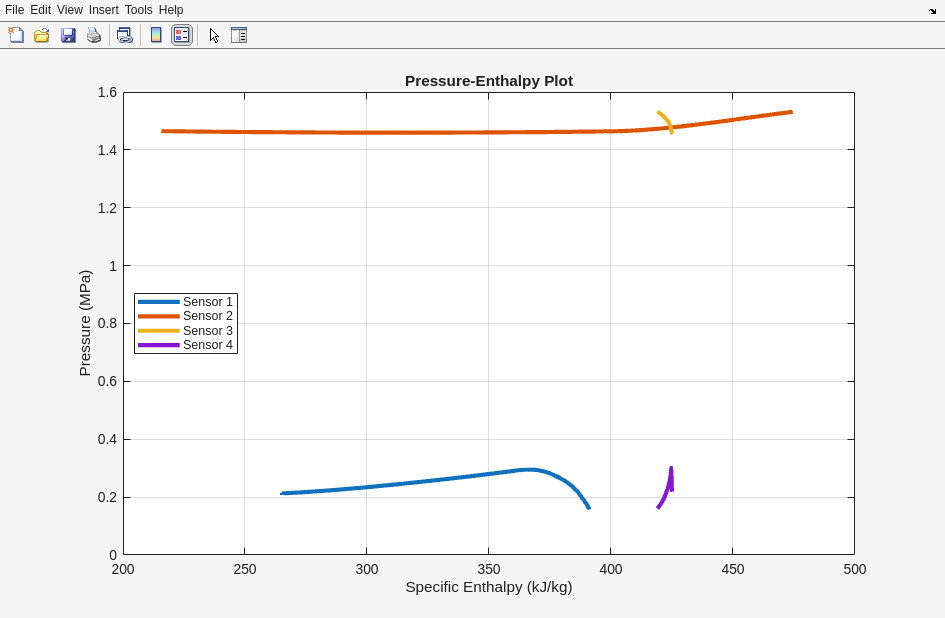
Task: Click the x-axis tick label 400
Action: (x=611, y=569)
